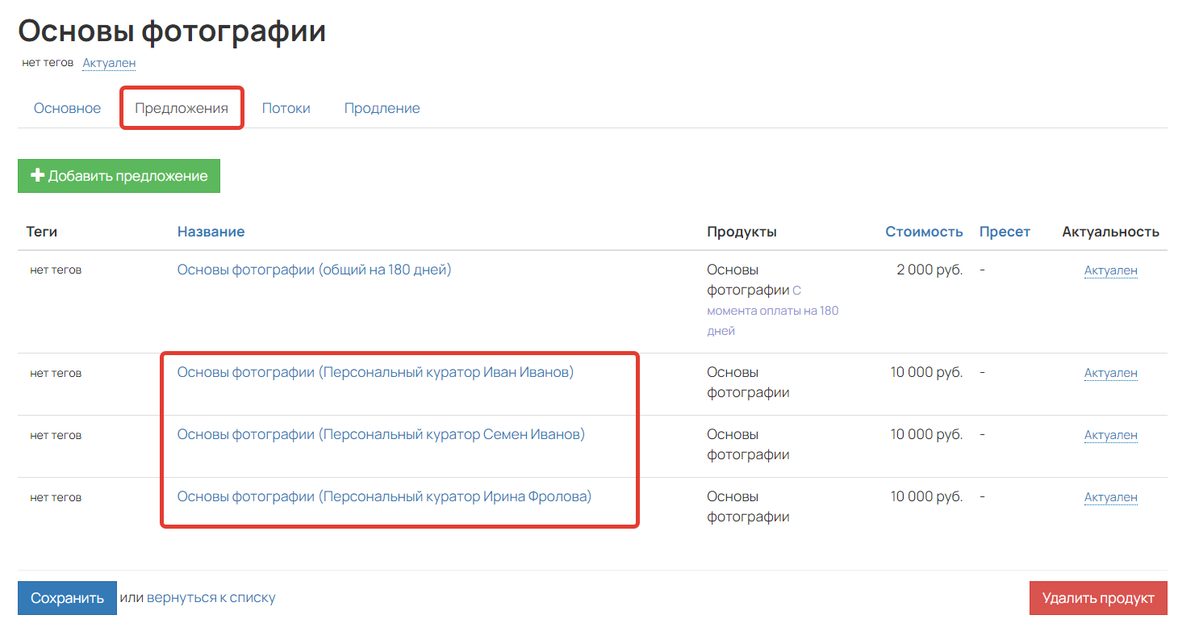Click the нет тегов label under the page title
The height and width of the screenshot is (636, 1199).
47,63
